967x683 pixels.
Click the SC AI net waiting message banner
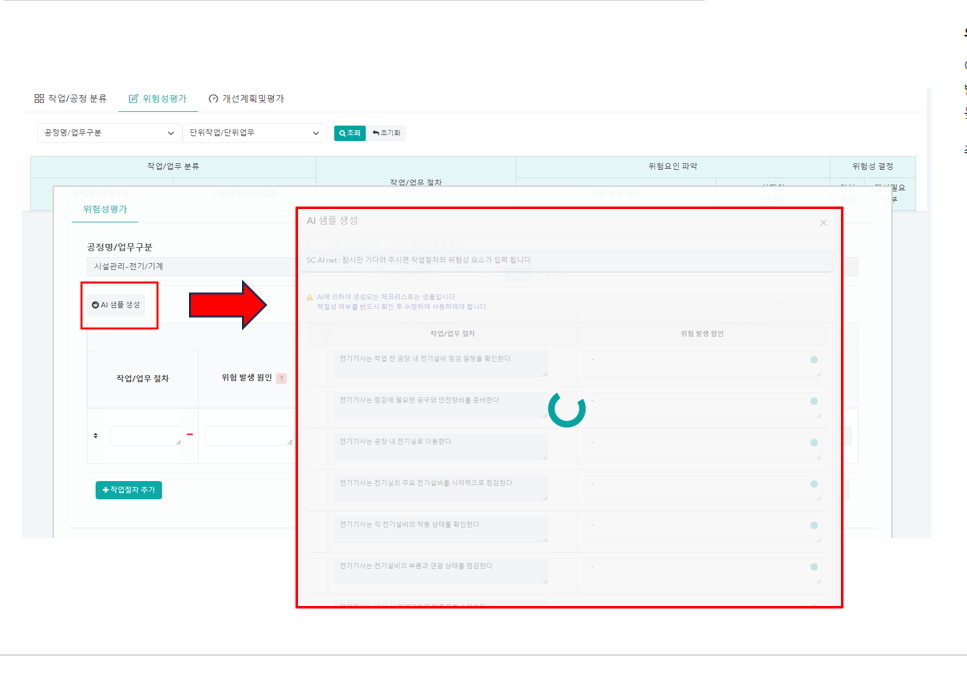[x=567, y=260]
